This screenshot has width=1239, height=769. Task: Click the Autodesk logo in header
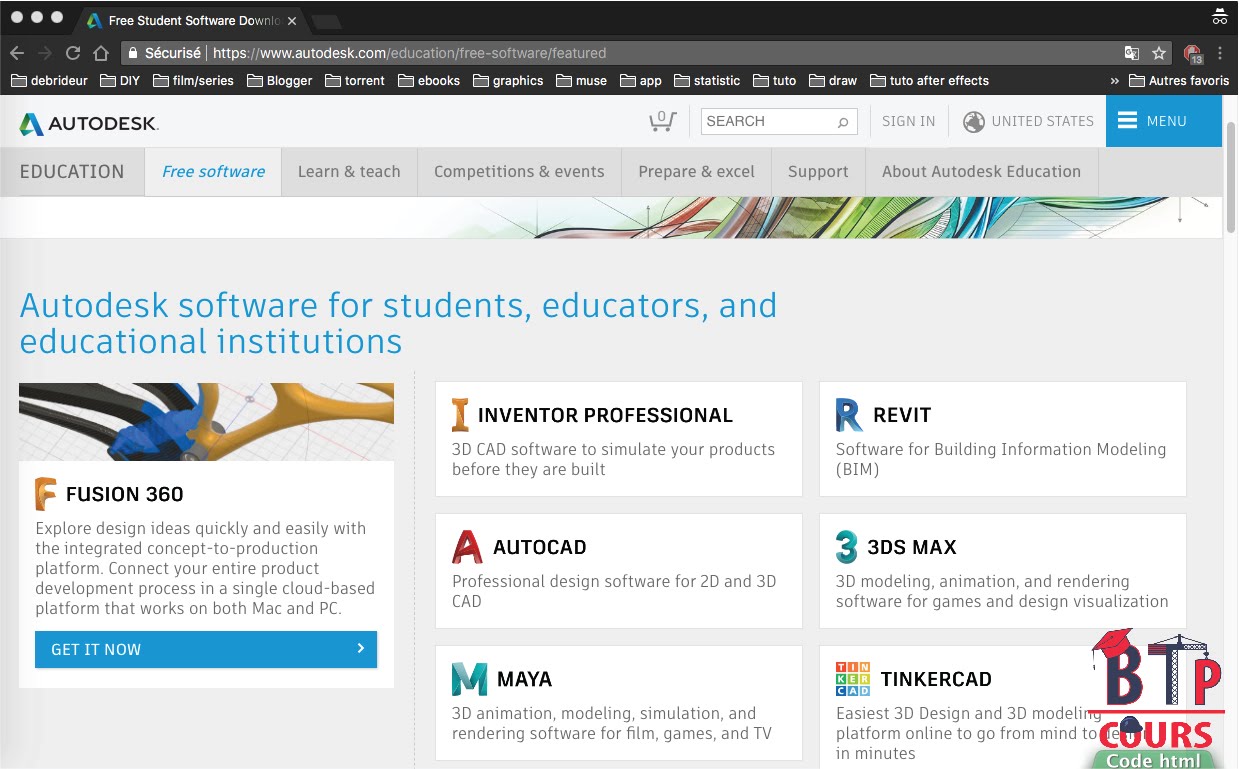[x=88, y=124]
